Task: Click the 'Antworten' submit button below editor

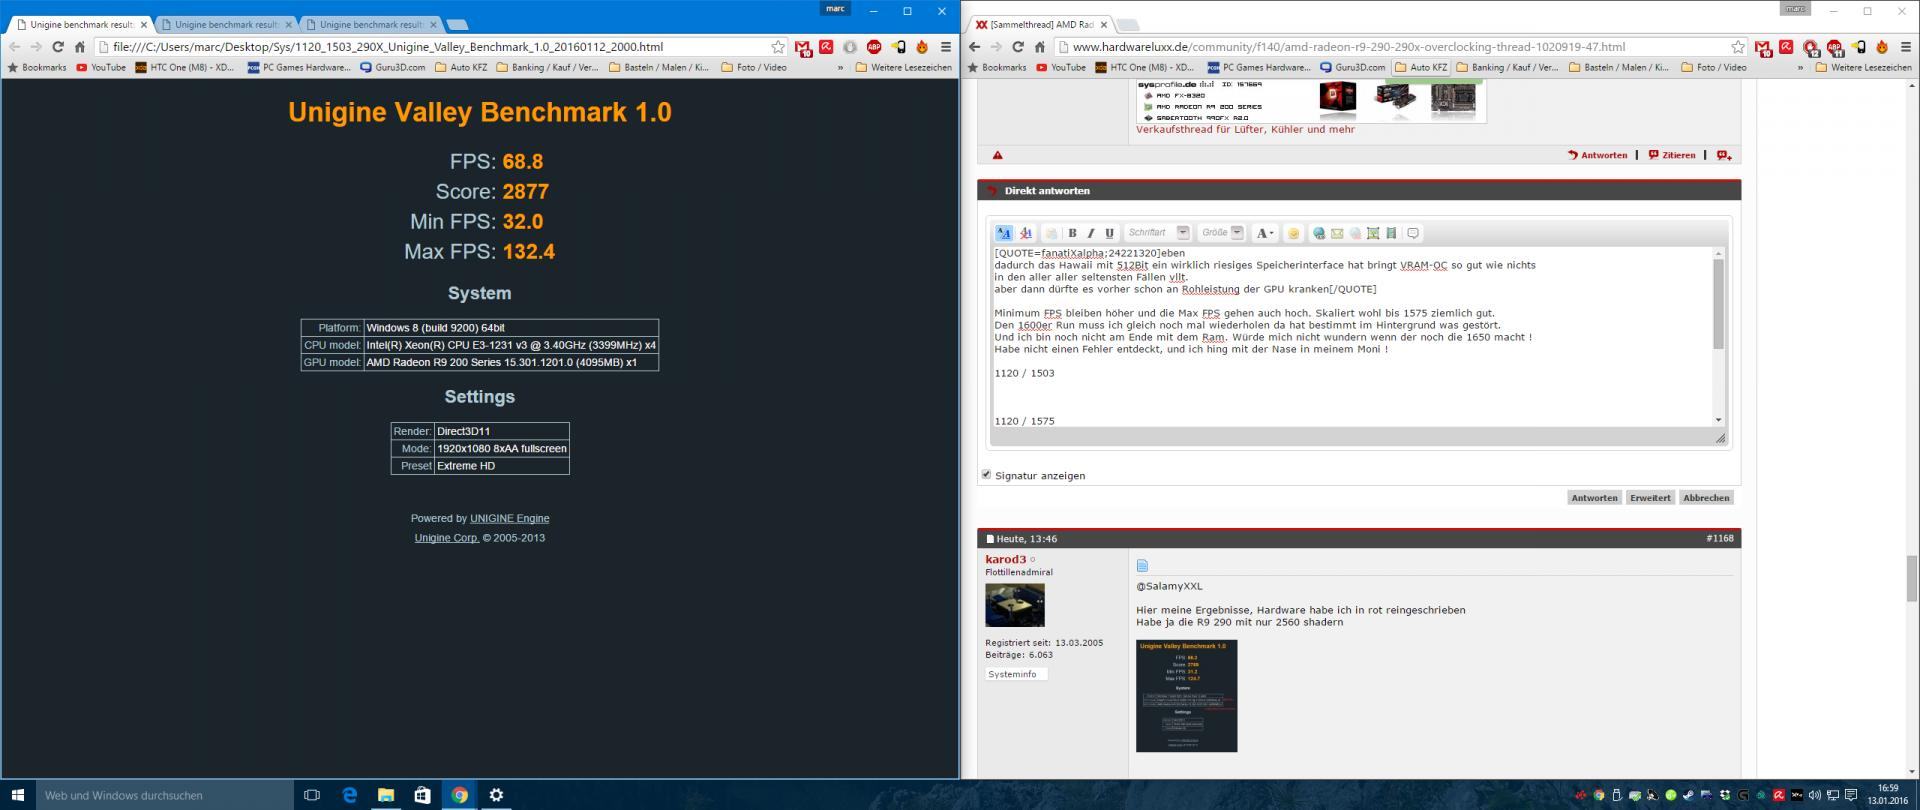Action: pyautogui.click(x=1594, y=497)
